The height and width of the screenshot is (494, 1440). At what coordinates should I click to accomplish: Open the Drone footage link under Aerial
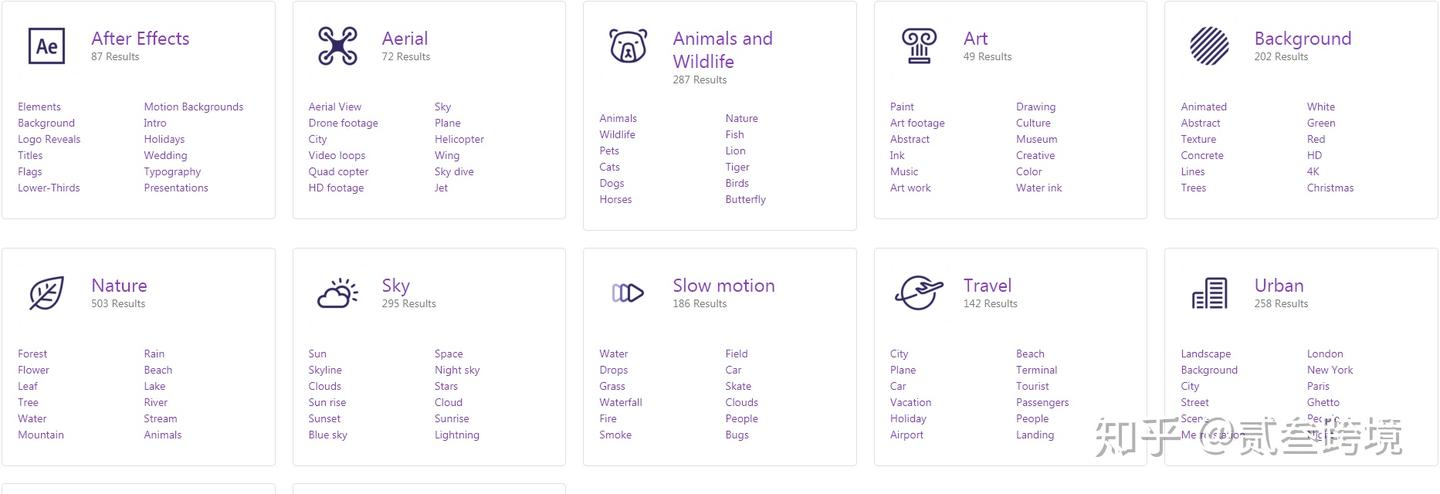pos(343,123)
